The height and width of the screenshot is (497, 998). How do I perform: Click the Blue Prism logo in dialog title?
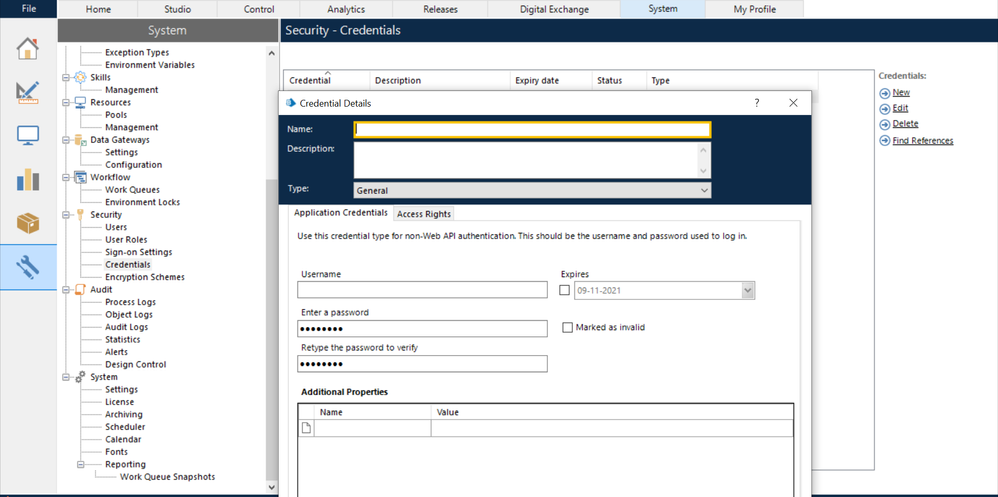292,102
